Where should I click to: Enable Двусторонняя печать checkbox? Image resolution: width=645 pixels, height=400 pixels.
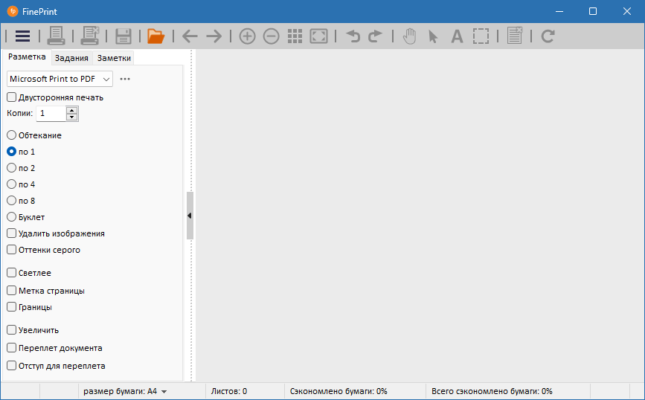pyautogui.click(x=12, y=98)
